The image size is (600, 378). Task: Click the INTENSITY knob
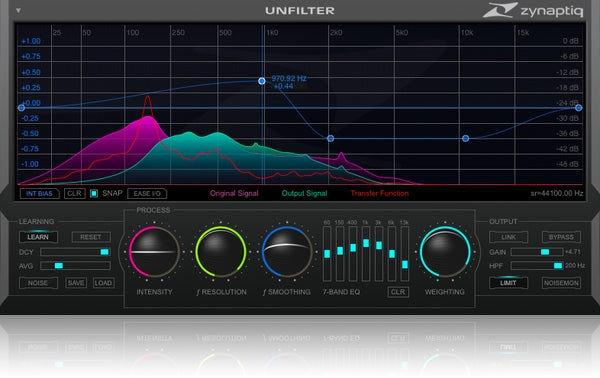[x=154, y=252]
